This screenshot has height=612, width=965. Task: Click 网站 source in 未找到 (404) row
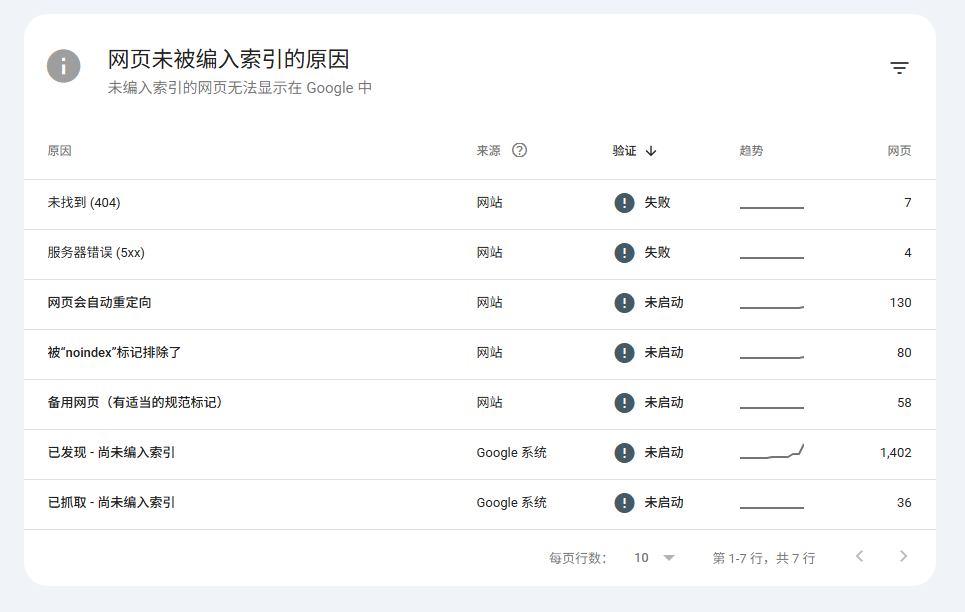489,203
